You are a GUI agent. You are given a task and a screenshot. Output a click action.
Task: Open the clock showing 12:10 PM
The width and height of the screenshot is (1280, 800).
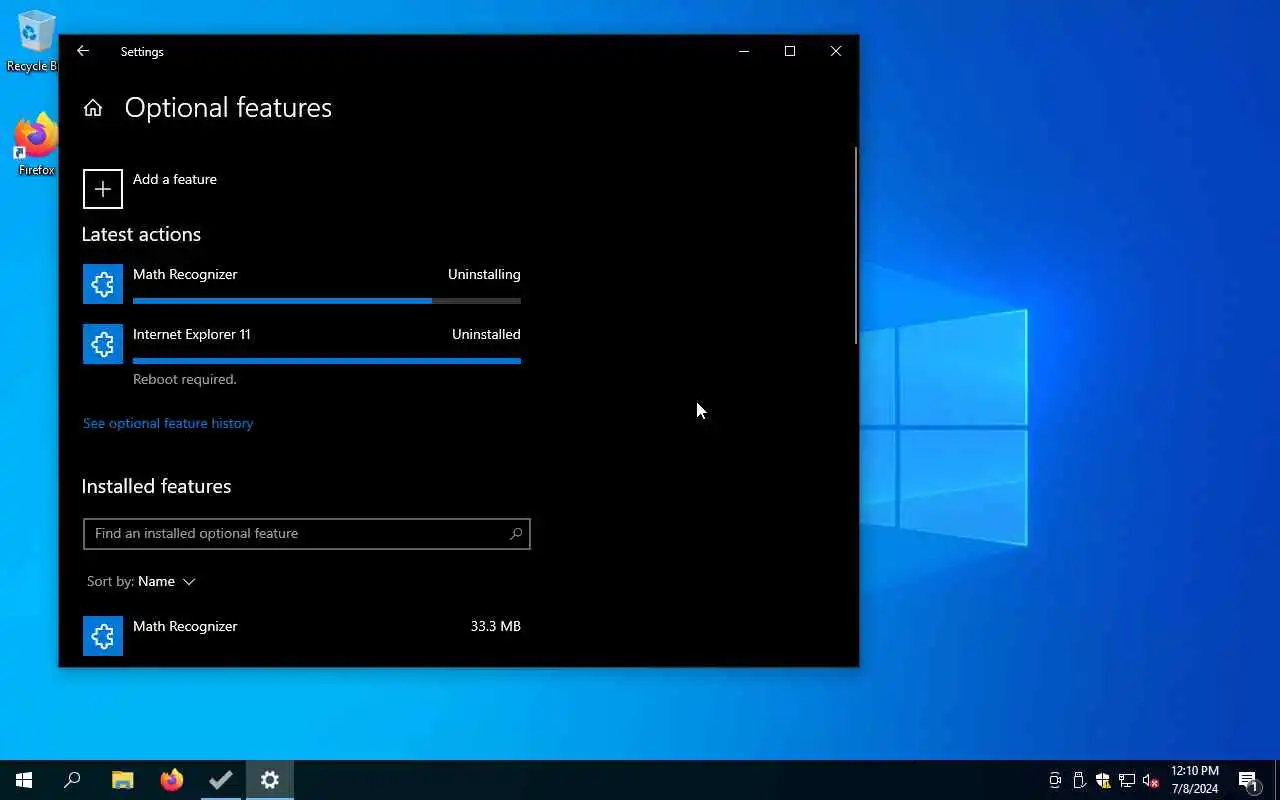click(1195, 780)
